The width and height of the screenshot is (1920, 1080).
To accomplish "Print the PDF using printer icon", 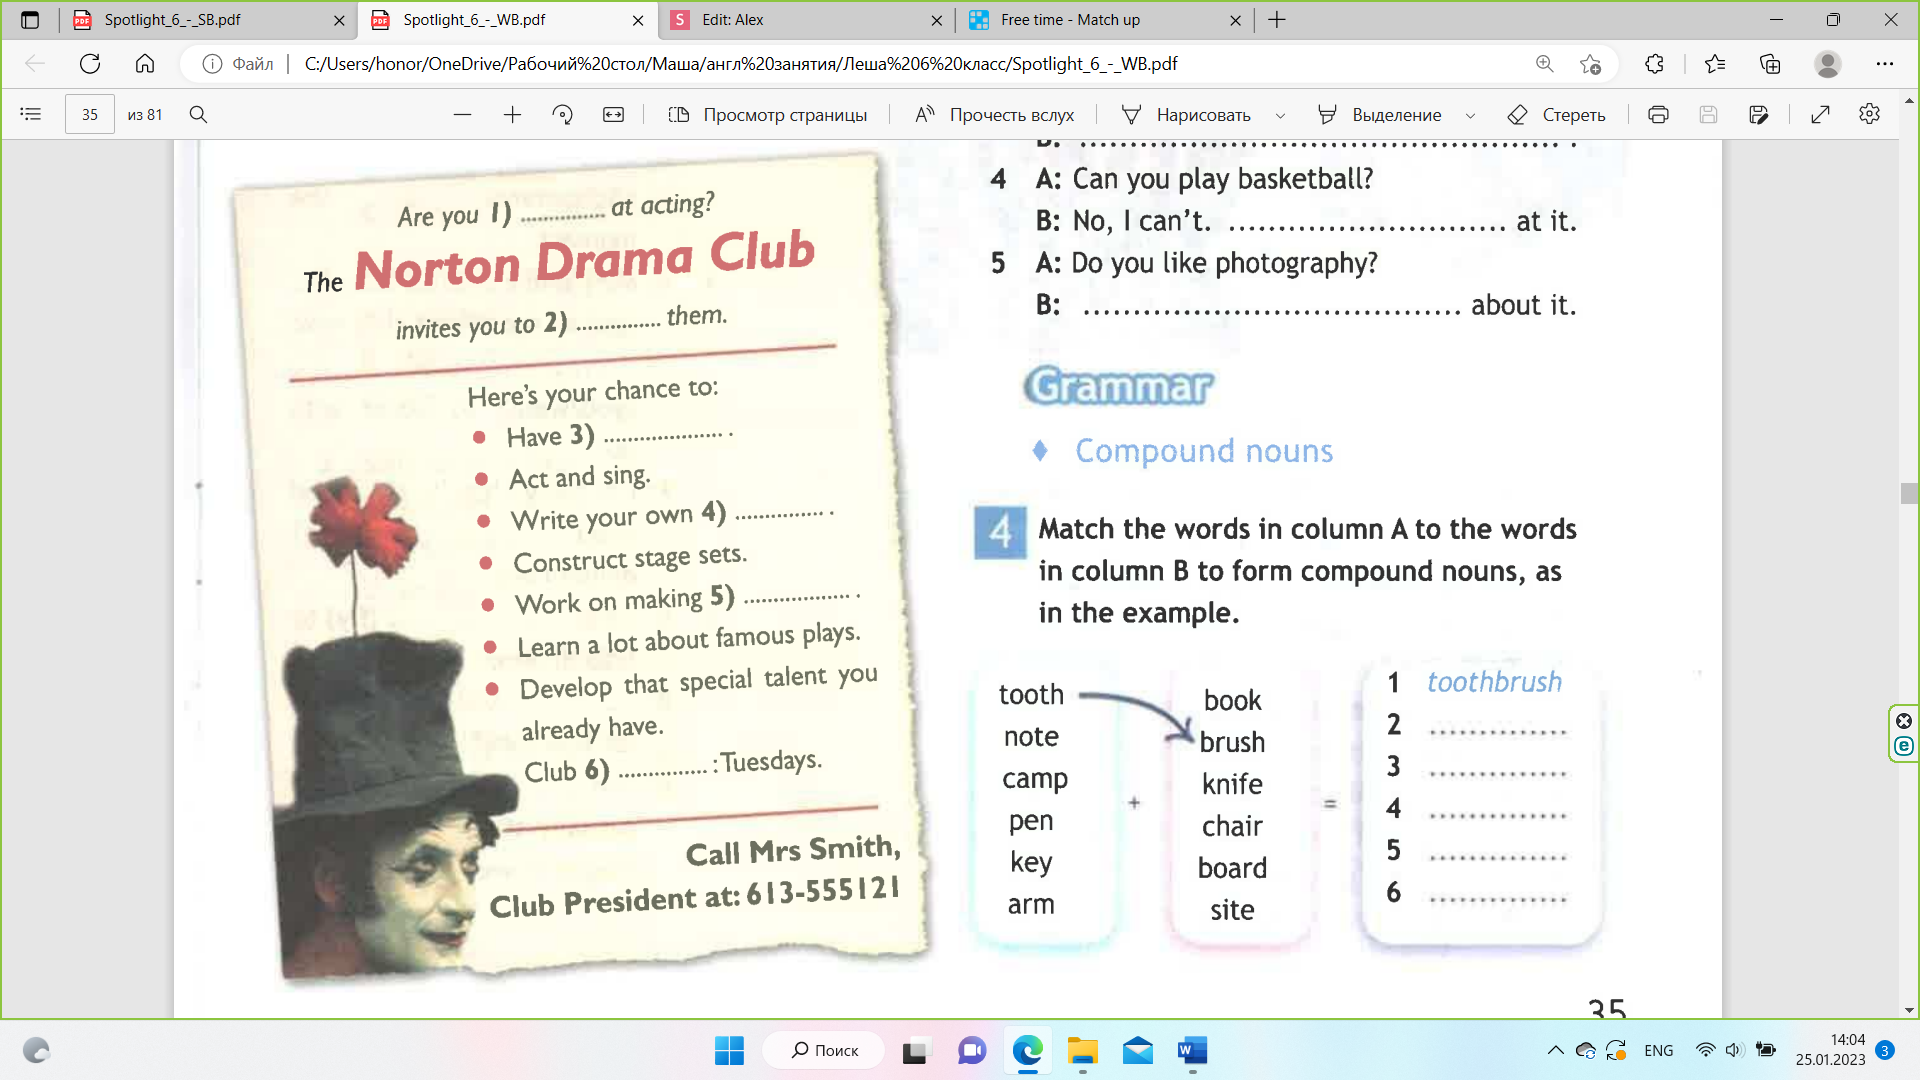I will coord(1658,114).
